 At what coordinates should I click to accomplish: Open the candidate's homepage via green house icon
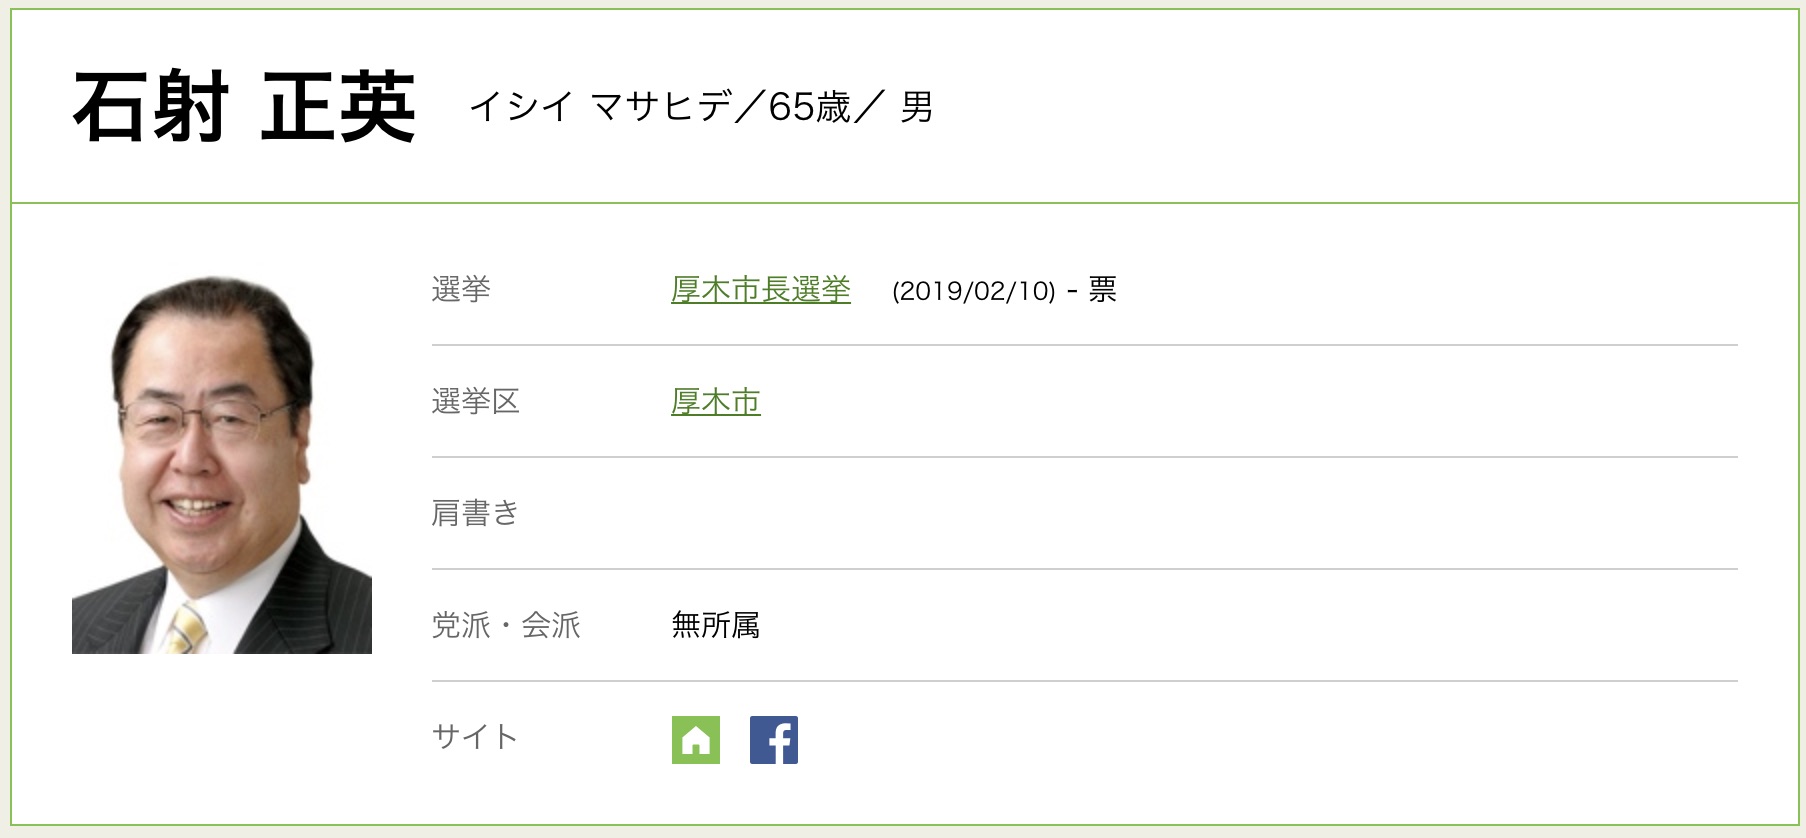pyautogui.click(x=695, y=740)
